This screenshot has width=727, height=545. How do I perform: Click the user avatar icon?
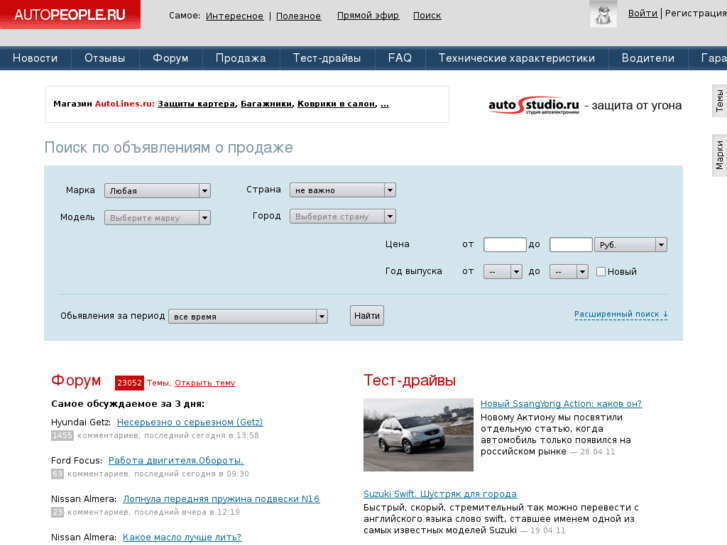click(603, 14)
